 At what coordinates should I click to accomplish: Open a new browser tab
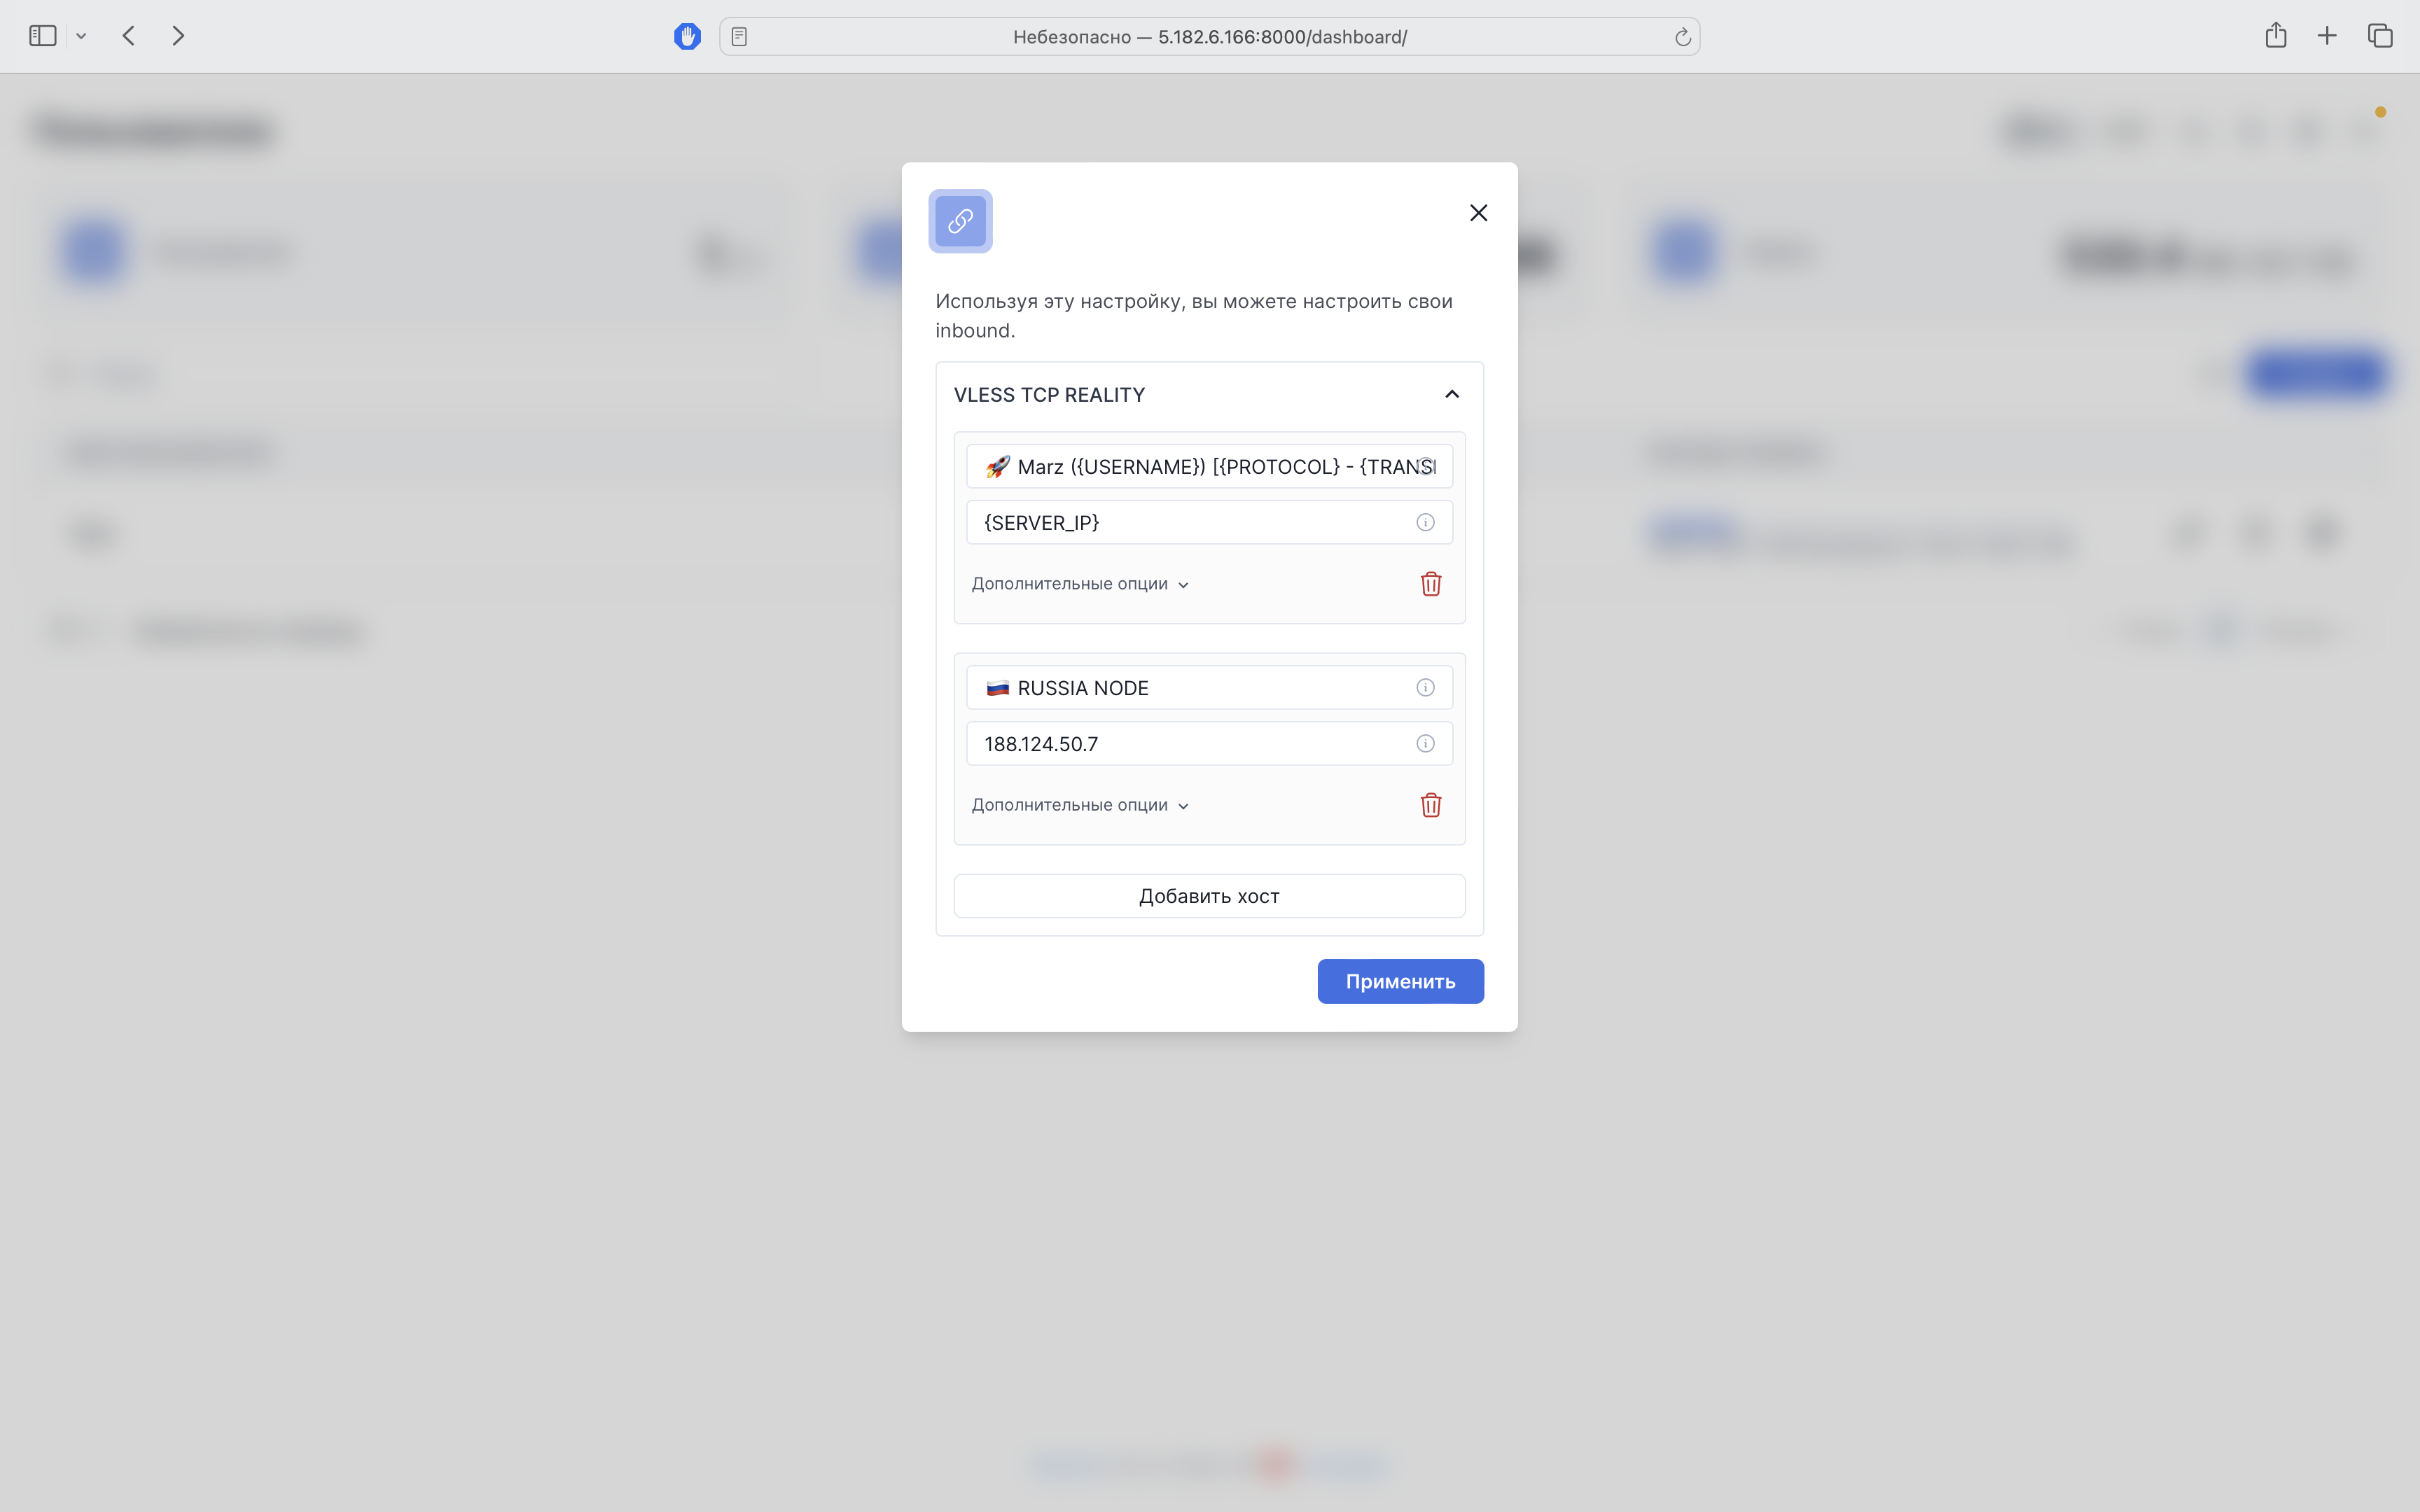point(2326,36)
